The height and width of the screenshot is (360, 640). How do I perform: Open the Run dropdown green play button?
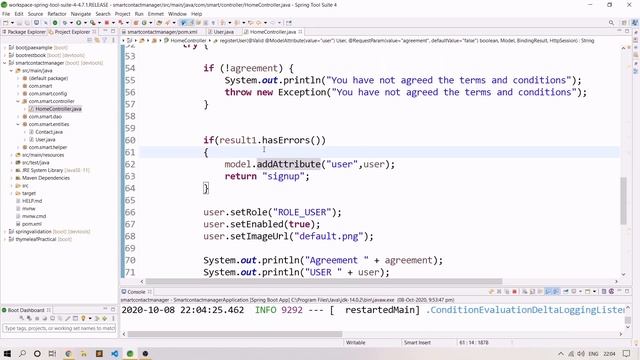click(78, 23)
